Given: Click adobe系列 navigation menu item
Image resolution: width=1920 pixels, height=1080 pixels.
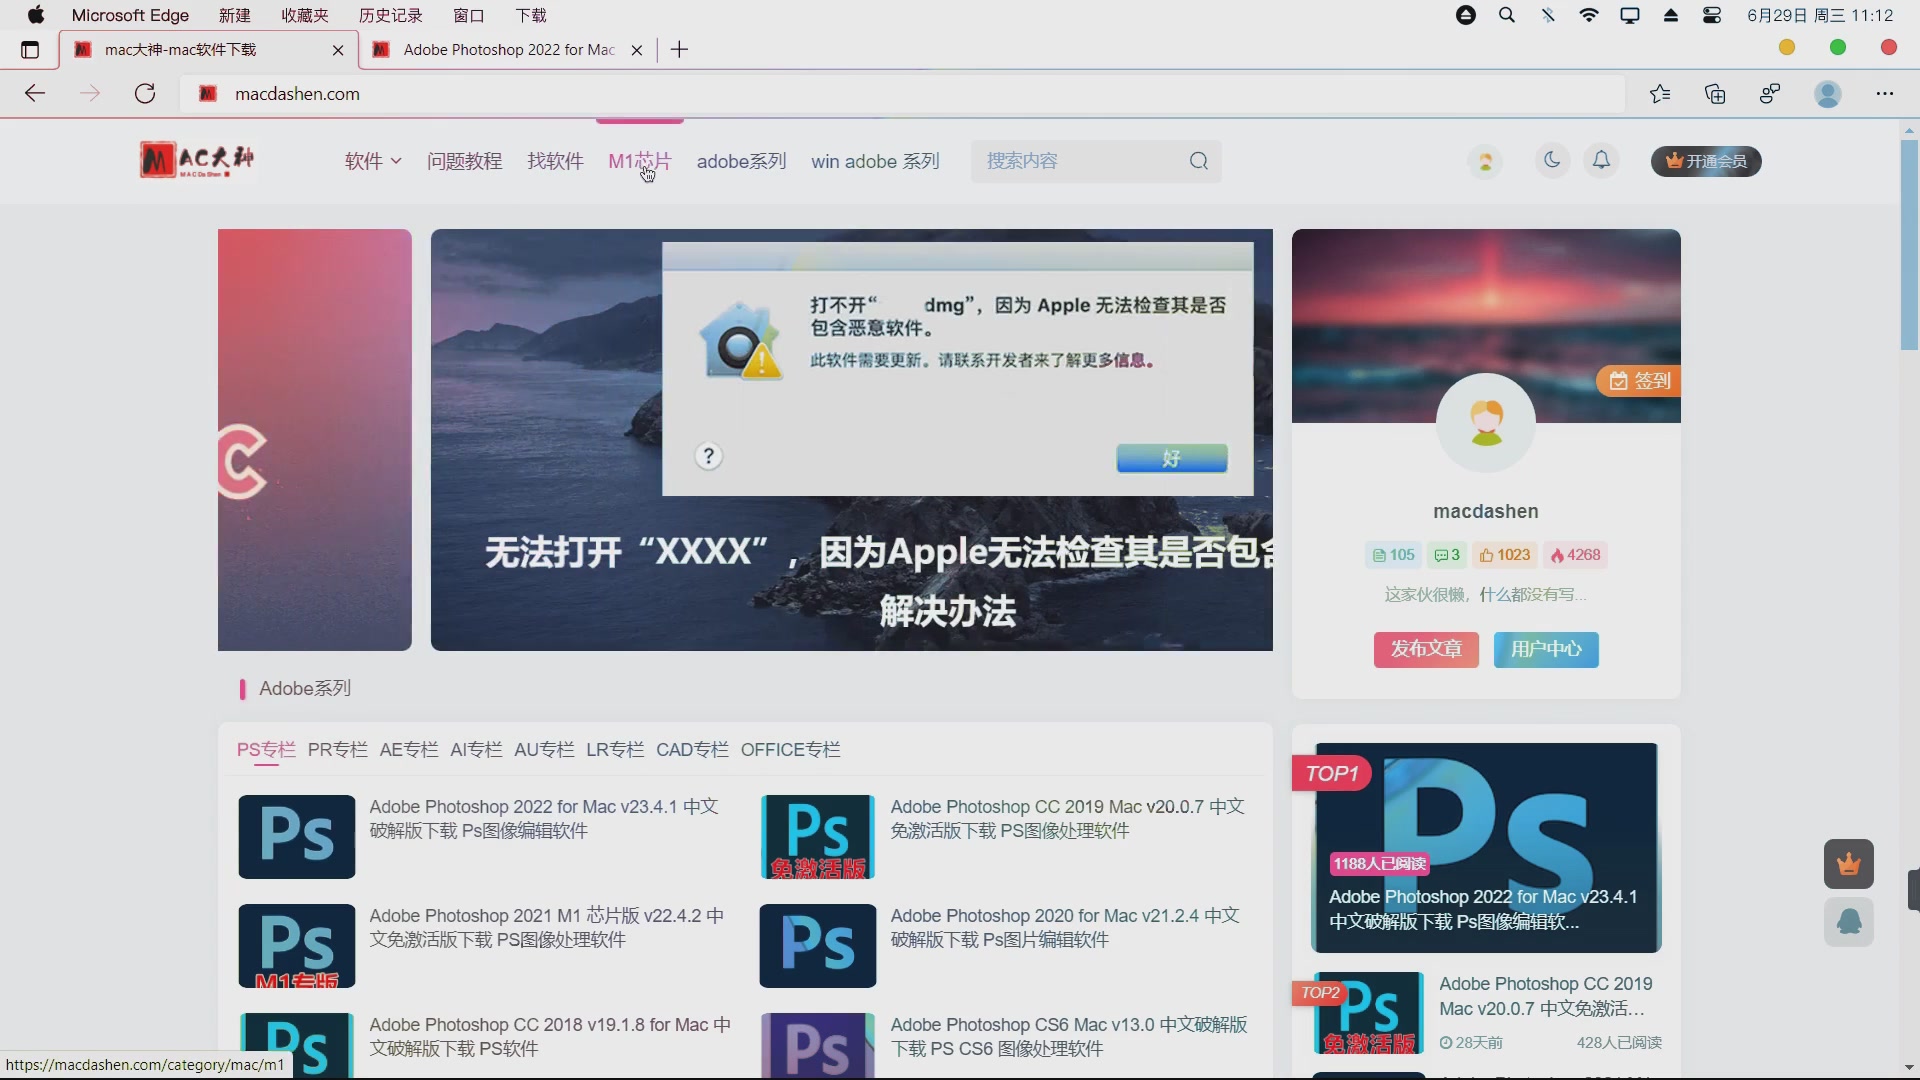Looking at the screenshot, I should click(x=742, y=161).
